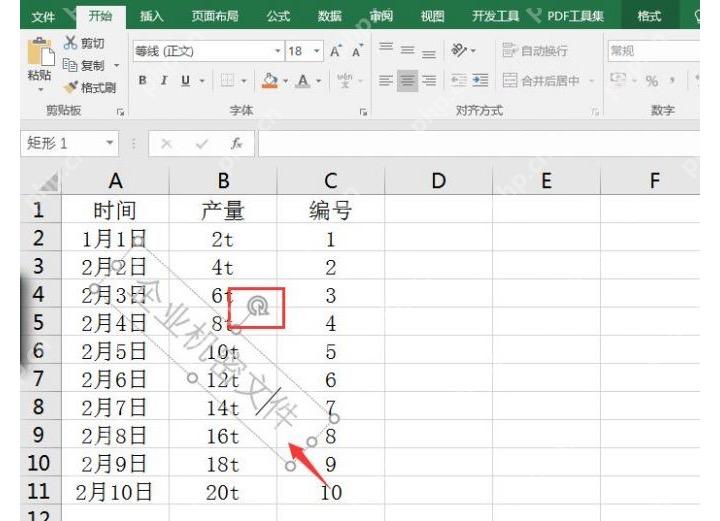Click the Orientation (text angle) icon

tap(460, 50)
